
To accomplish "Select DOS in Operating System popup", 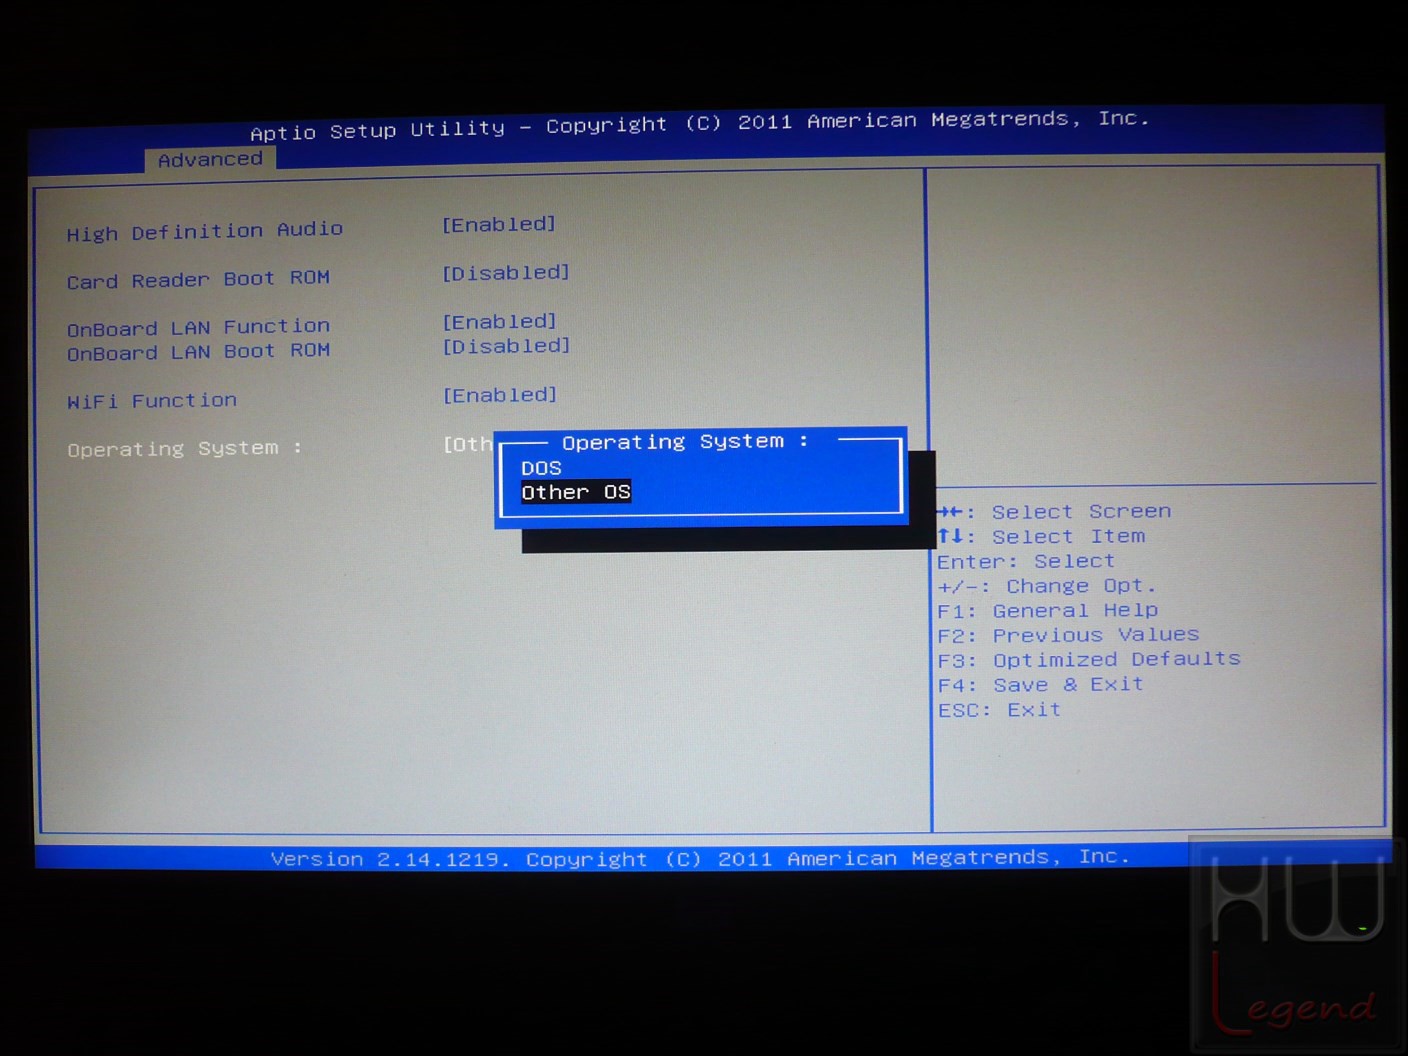I will (x=541, y=468).
